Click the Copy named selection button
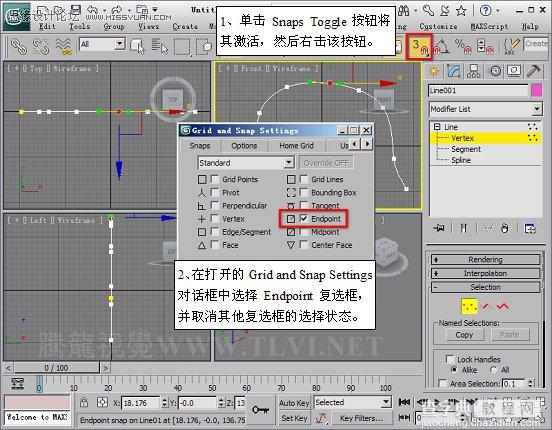Screen dimensions: 552x430 [x=464, y=335]
